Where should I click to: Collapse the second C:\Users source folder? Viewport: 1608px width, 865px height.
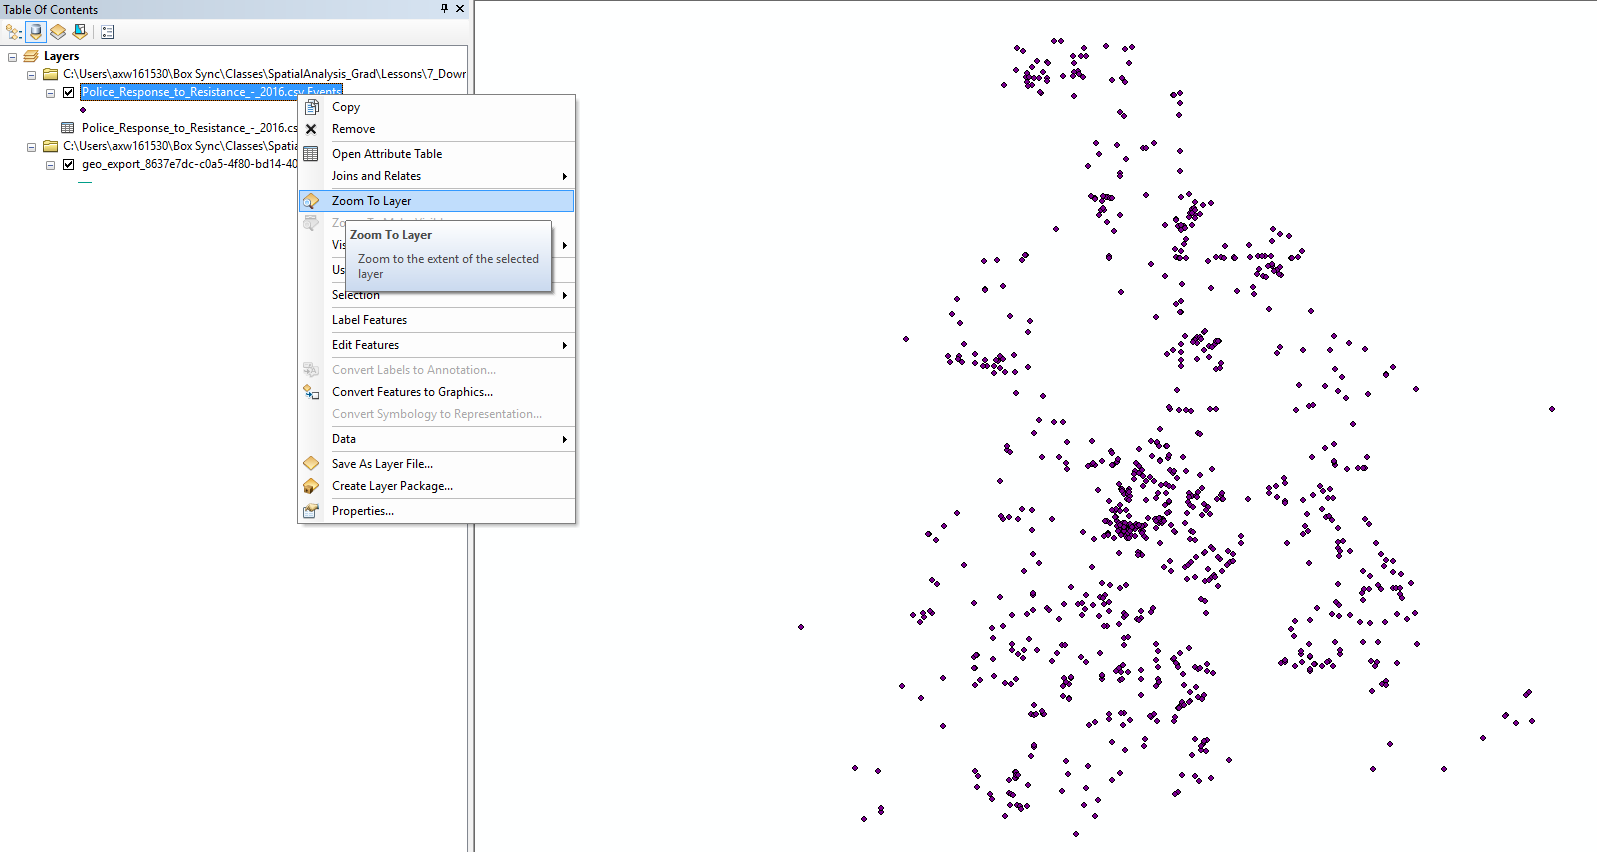31,147
